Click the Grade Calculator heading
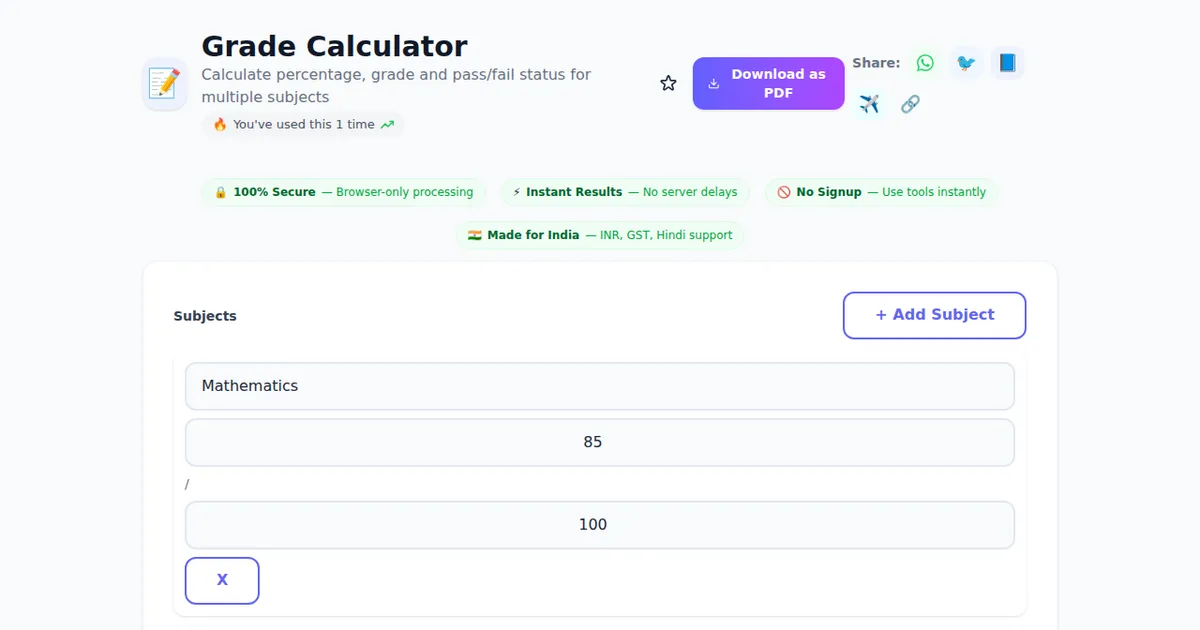Screen dimensions: 1200x630 click(334, 46)
